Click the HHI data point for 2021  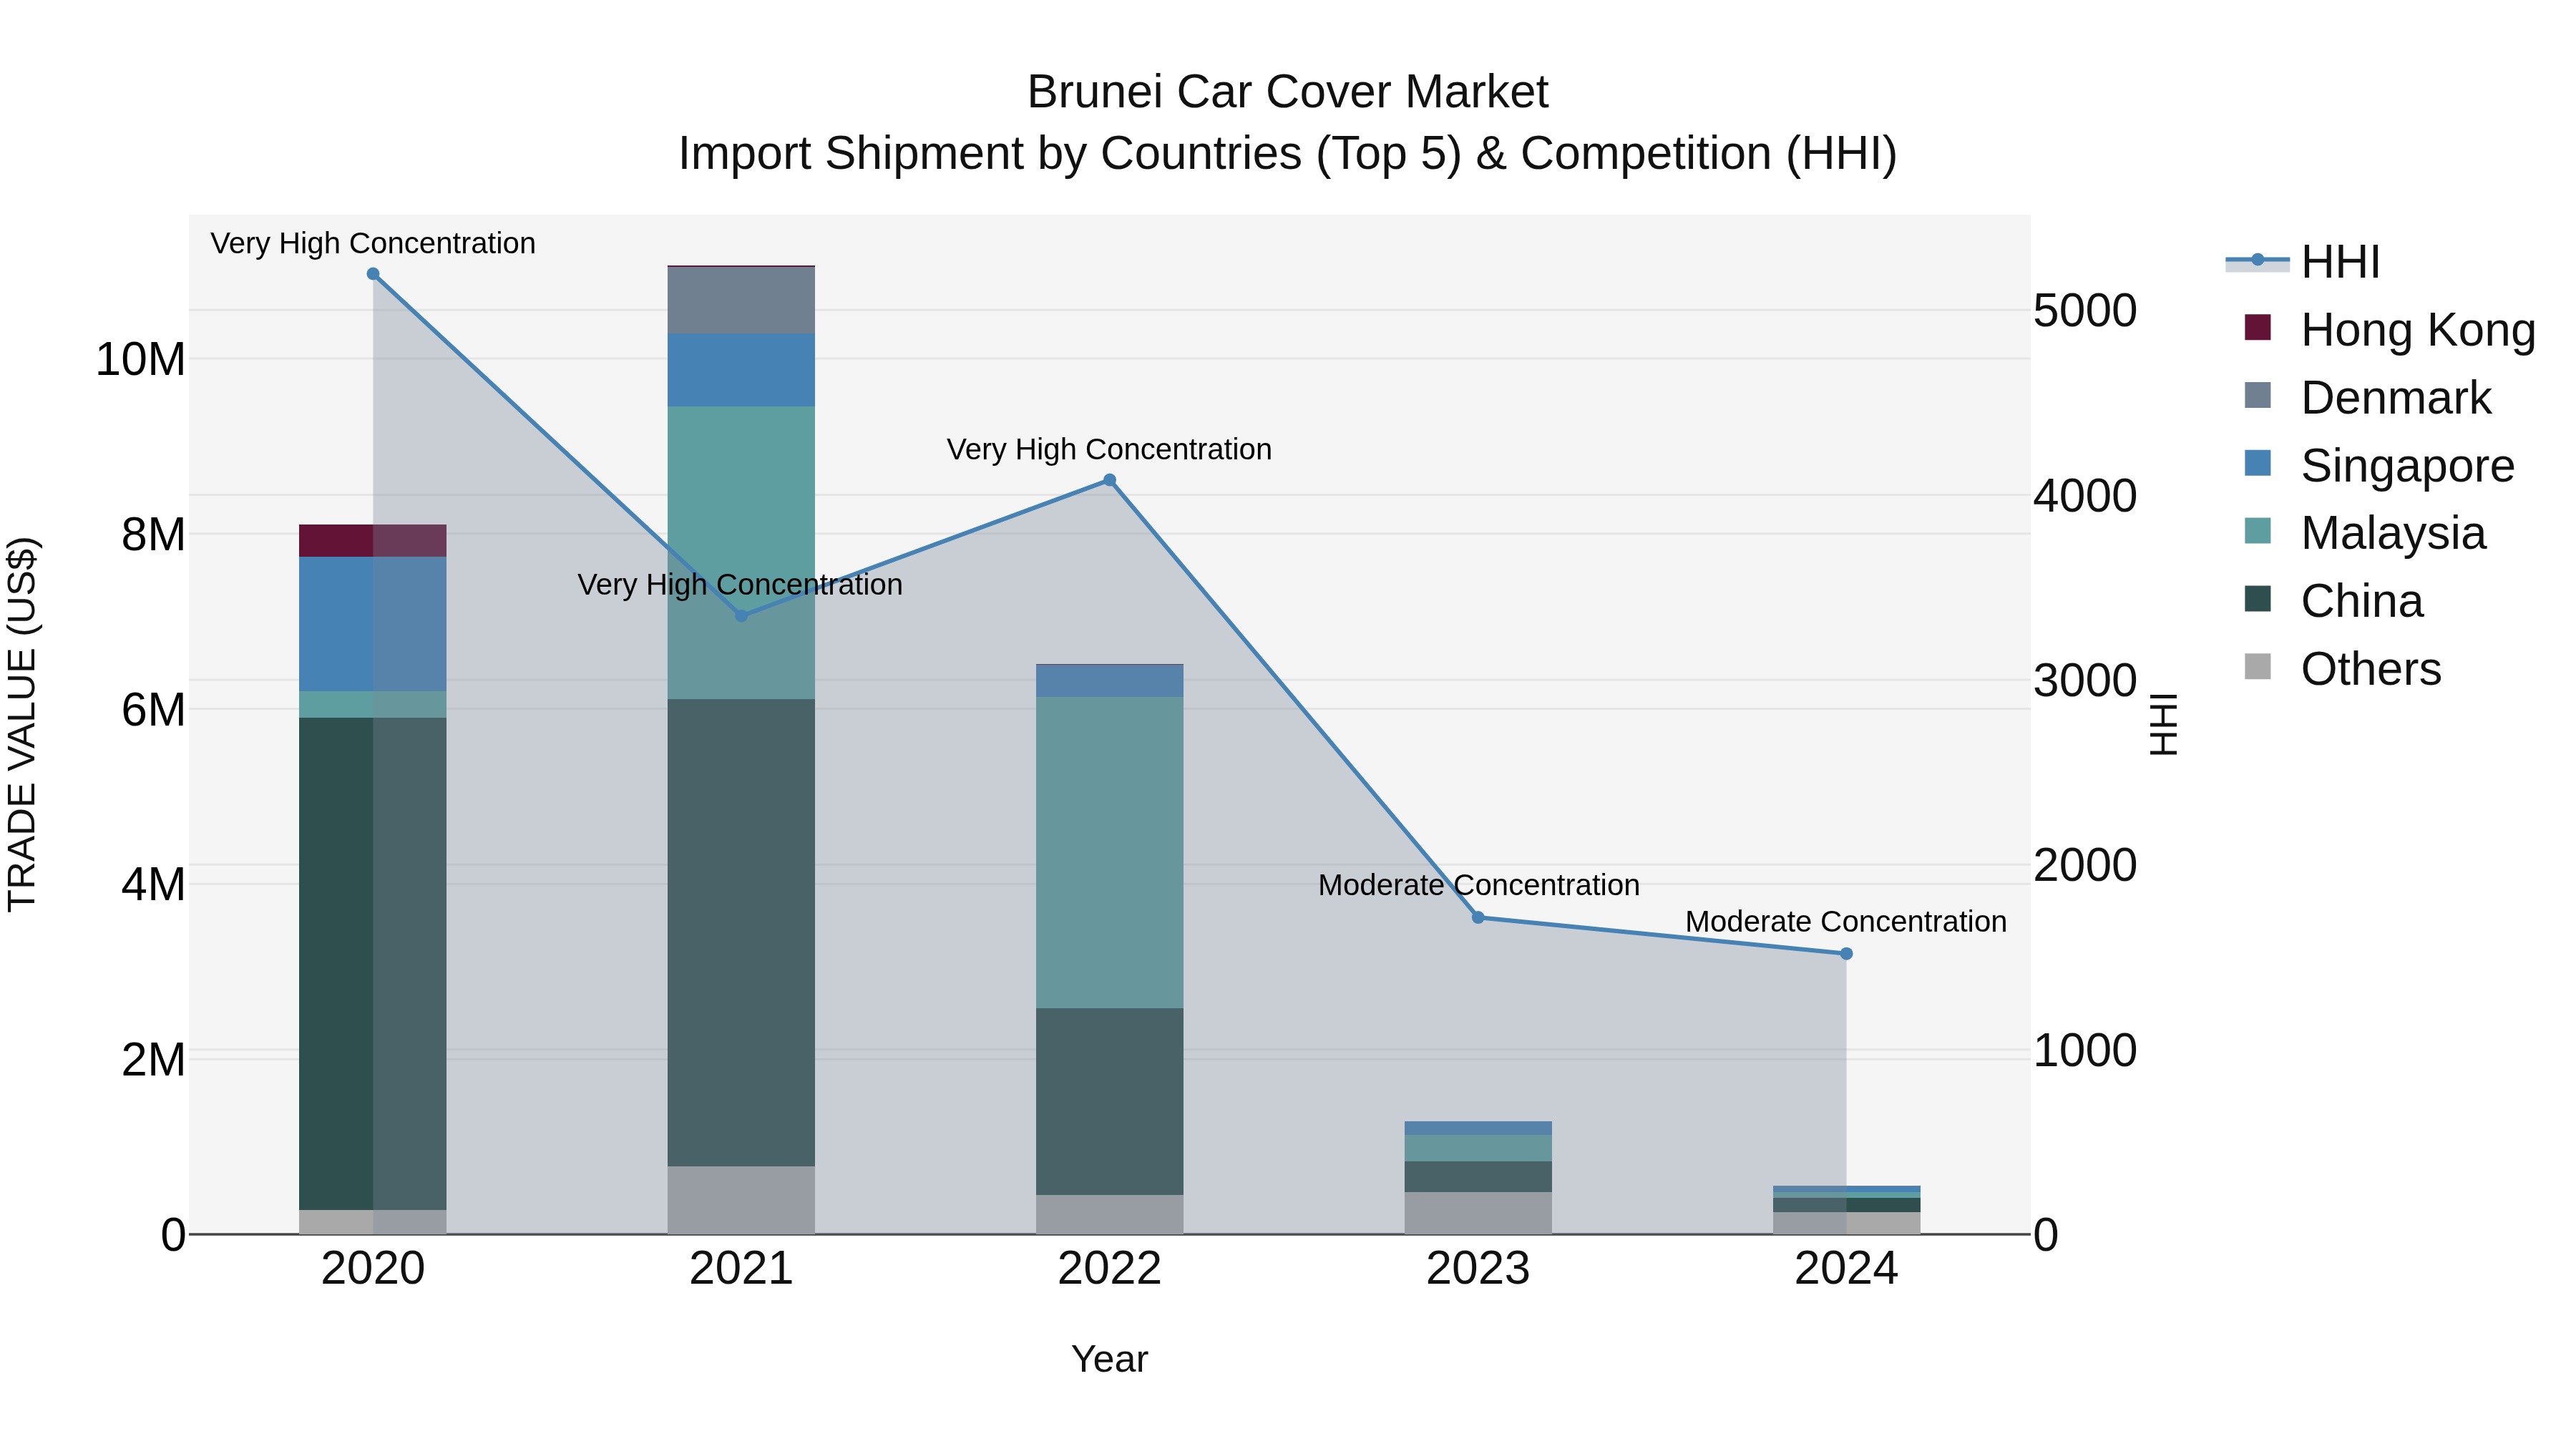click(x=741, y=616)
